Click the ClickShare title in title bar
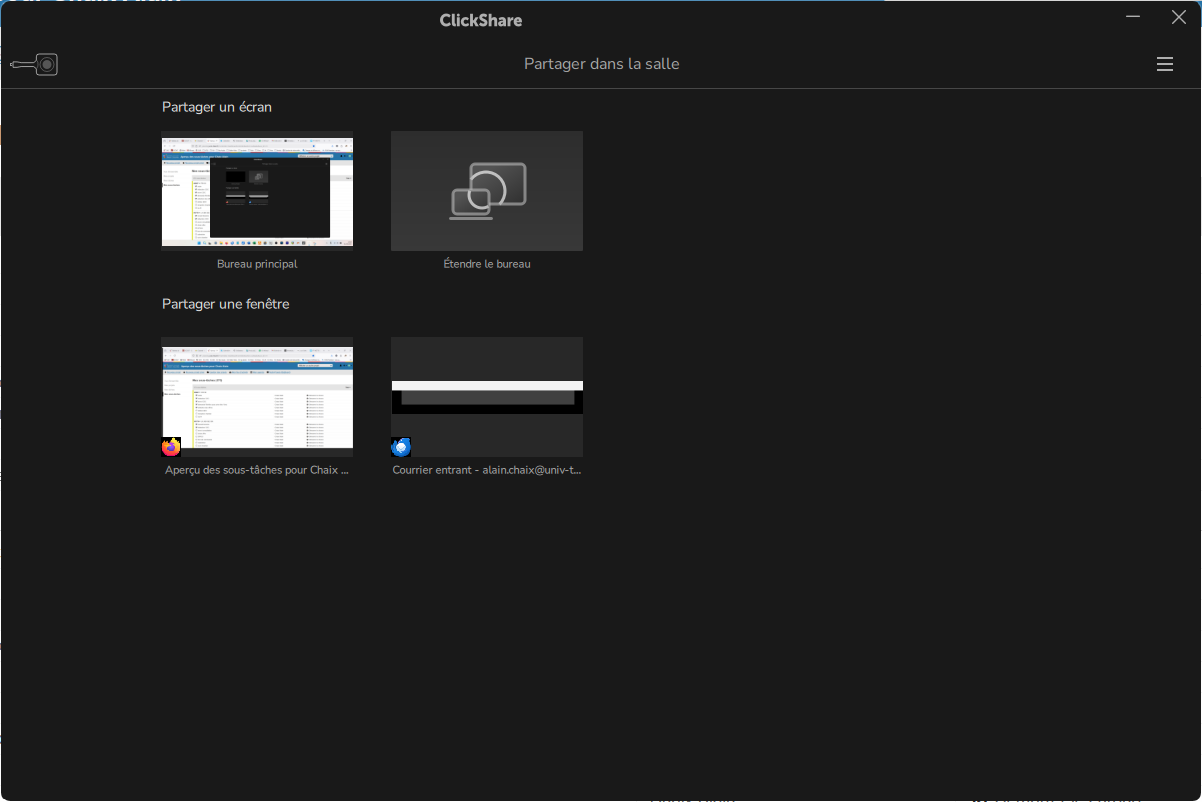The height and width of the screenshot is (802, 1202). click(481, 20)
